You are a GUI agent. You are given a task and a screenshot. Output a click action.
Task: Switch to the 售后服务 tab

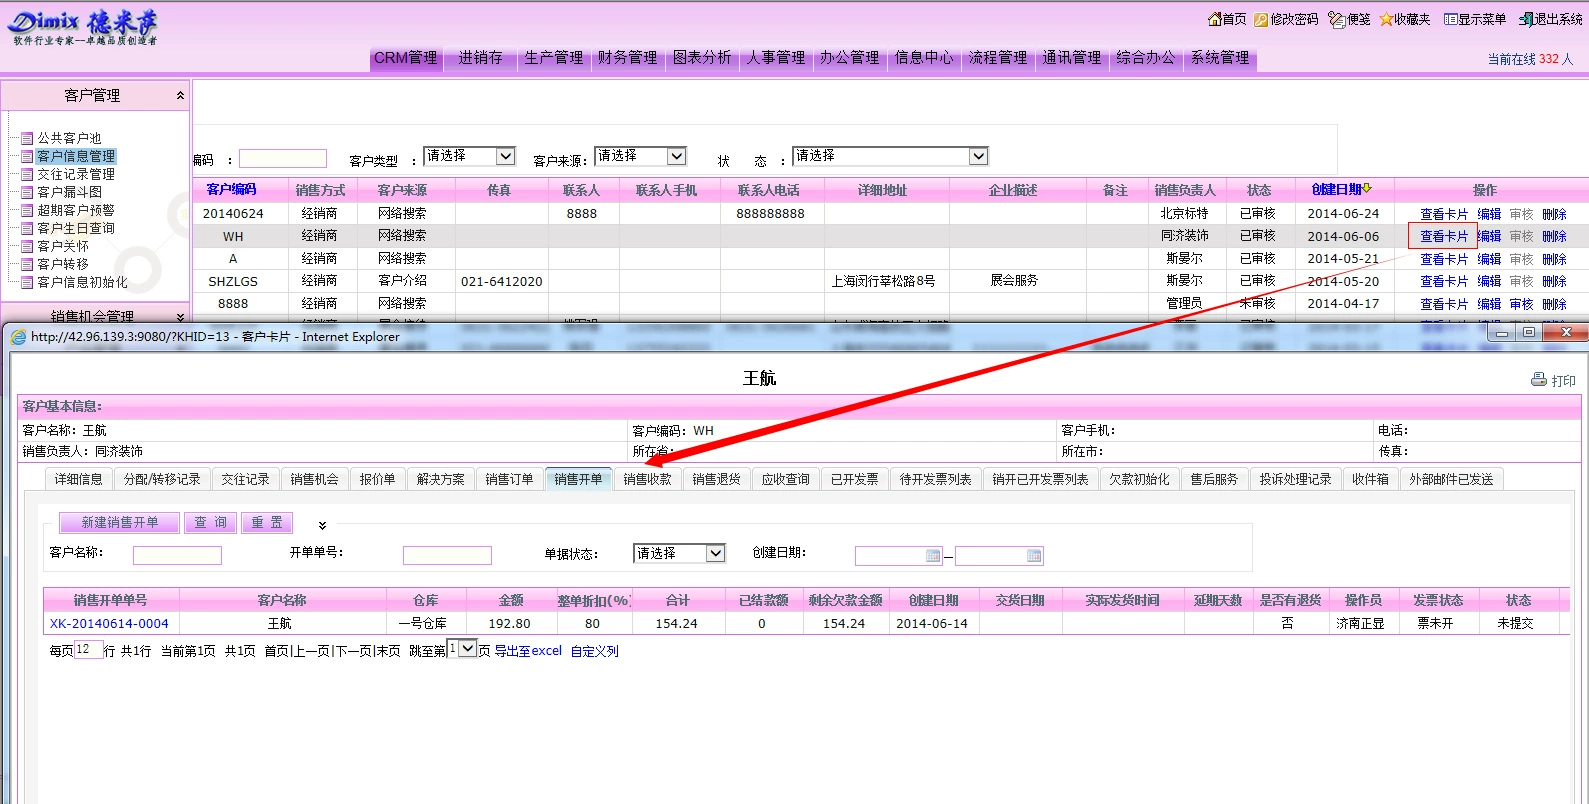point(1214,480)
